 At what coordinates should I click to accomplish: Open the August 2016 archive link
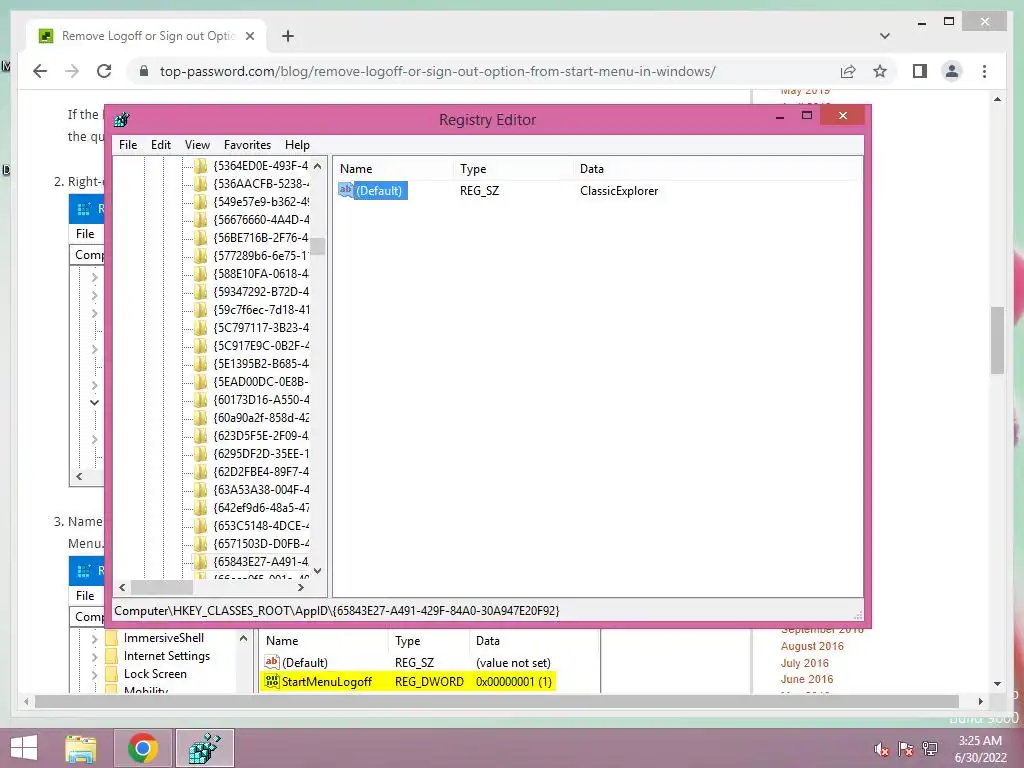coord(812,646)
